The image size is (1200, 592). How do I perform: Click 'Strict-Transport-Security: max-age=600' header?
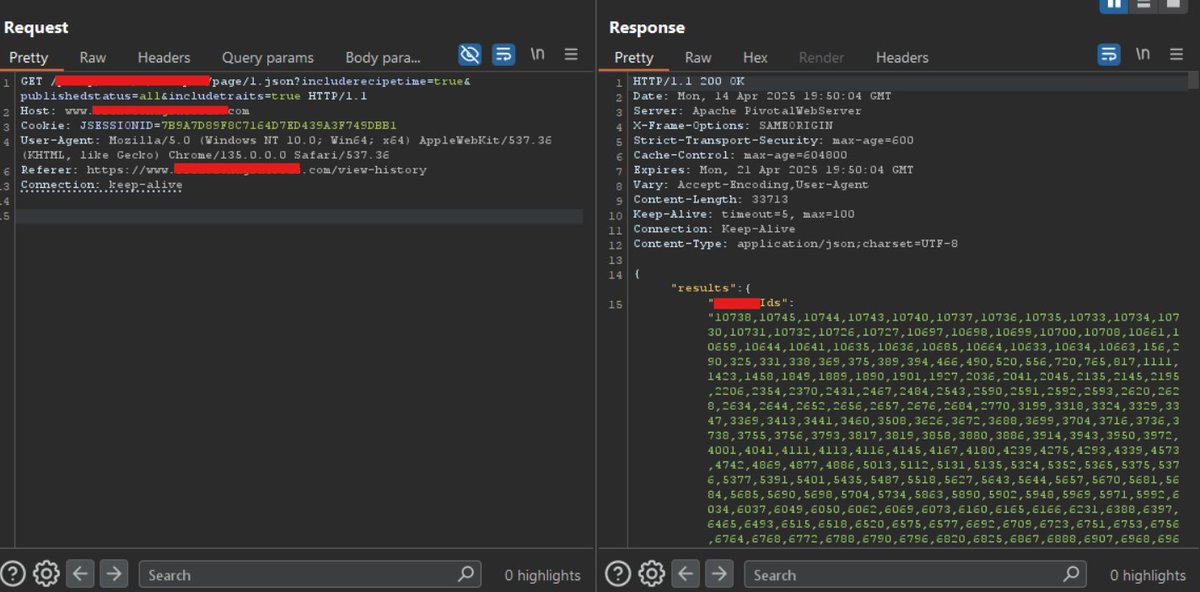[x=773, y=140]
